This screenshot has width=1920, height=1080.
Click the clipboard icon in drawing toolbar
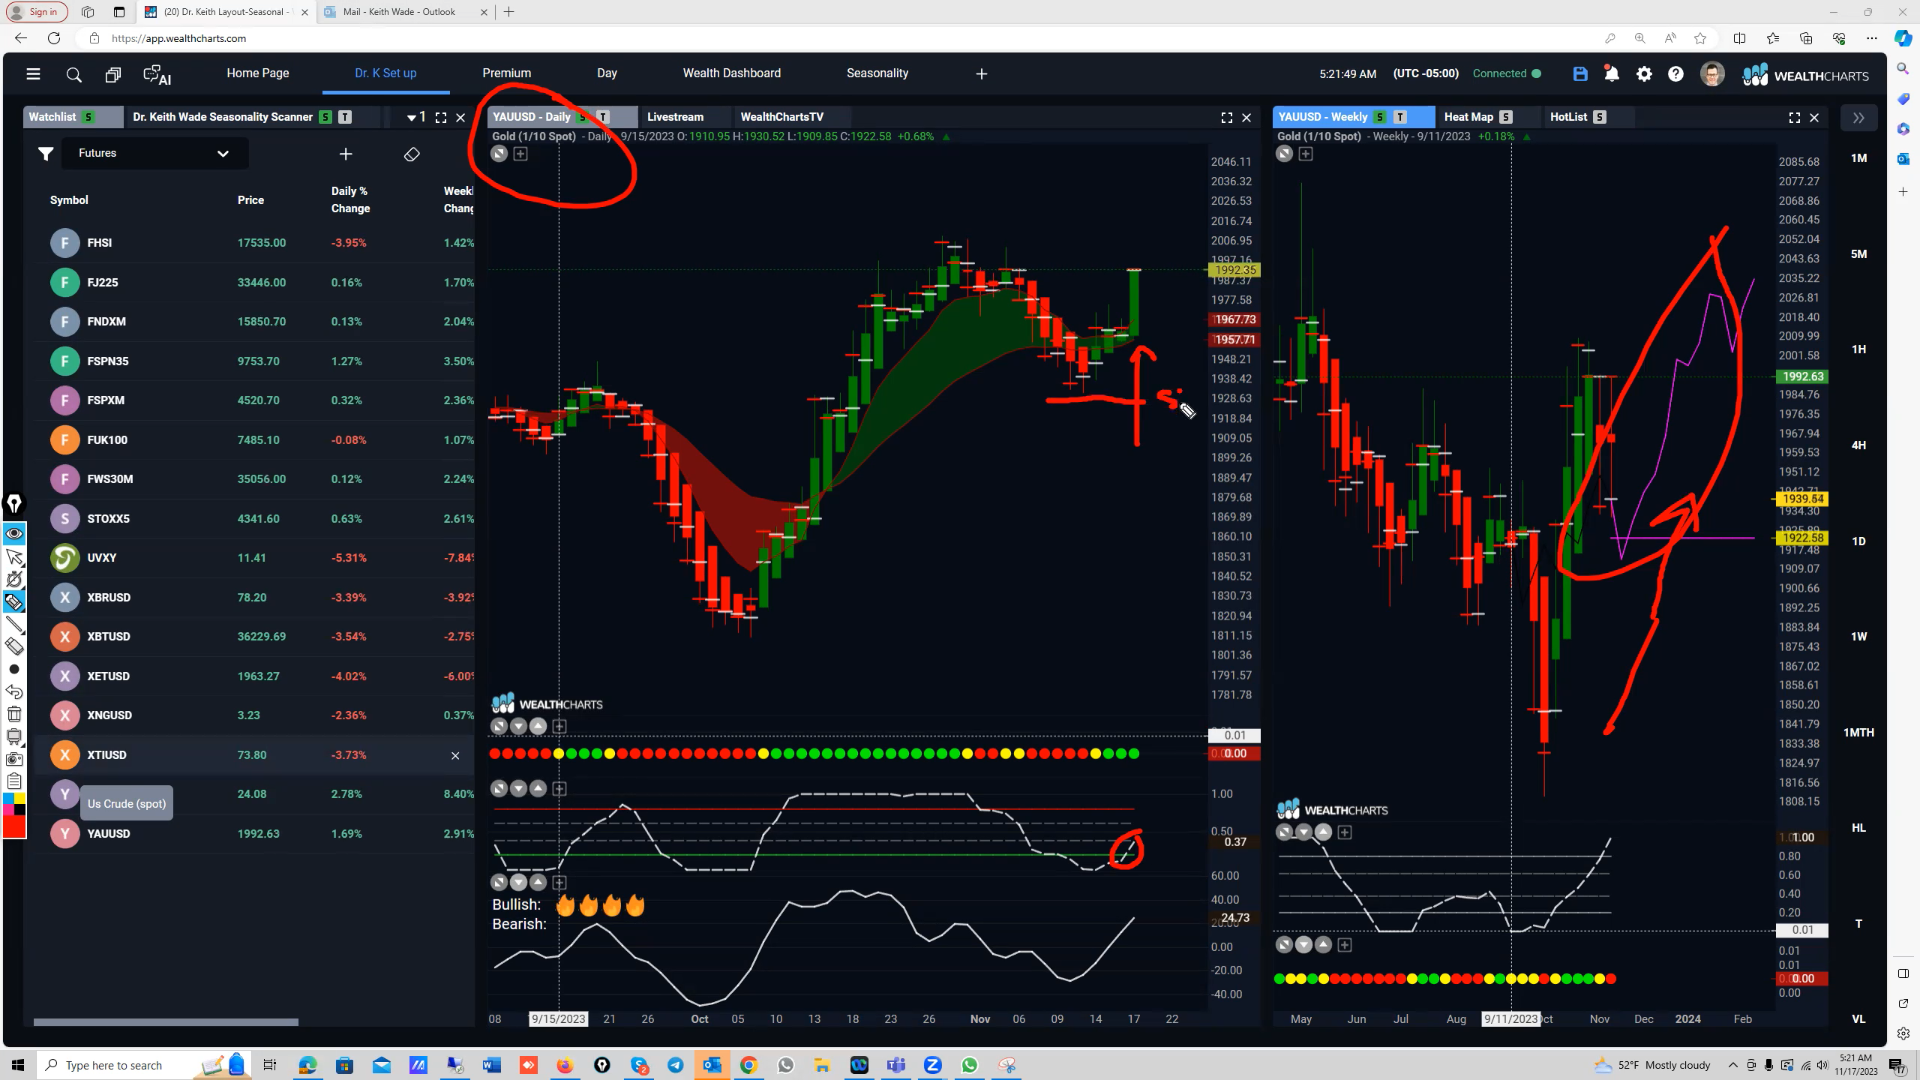[14, 781]
